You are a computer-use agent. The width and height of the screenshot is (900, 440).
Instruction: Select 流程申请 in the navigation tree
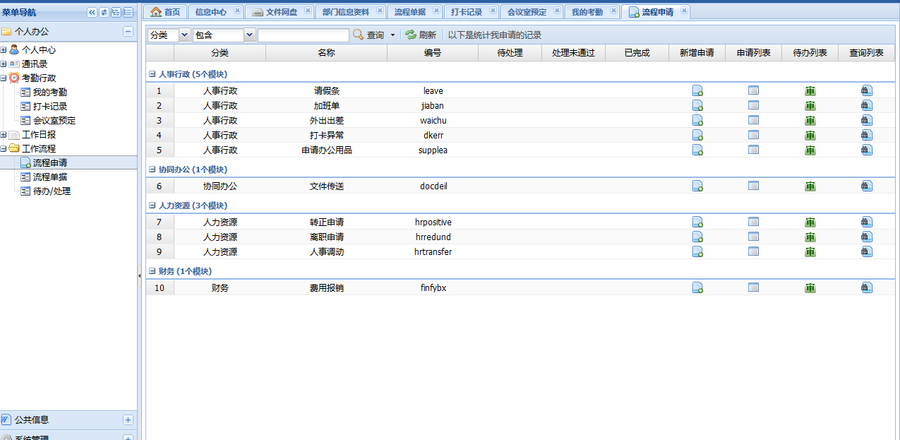[x=50, y=163]
